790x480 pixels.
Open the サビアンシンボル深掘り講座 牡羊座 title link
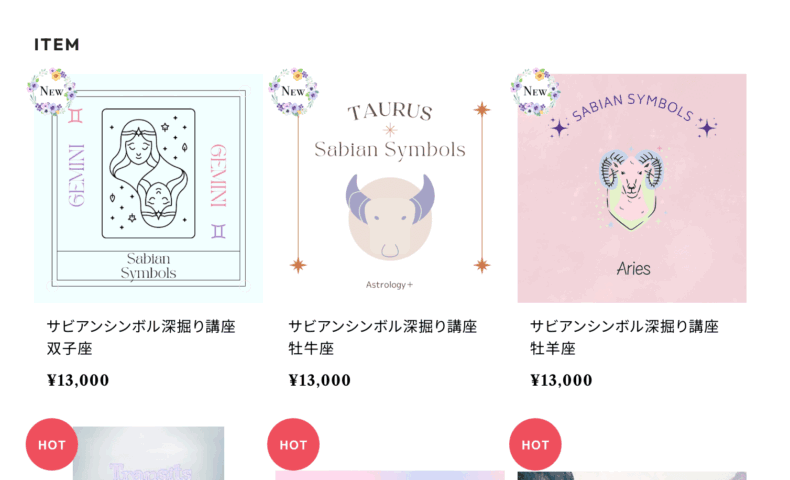pyautogui.click(x=624, y=337)
